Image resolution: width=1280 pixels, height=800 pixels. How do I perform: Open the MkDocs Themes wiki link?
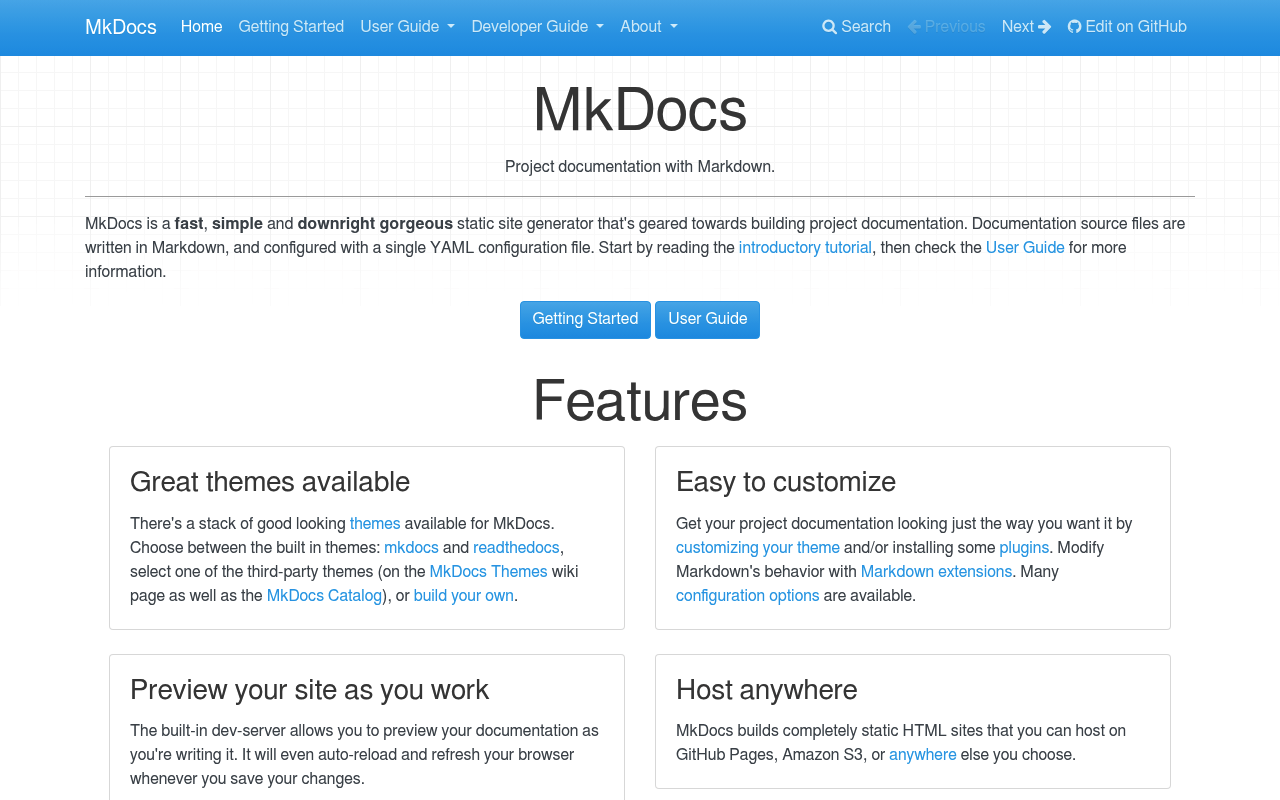(488, 572)
